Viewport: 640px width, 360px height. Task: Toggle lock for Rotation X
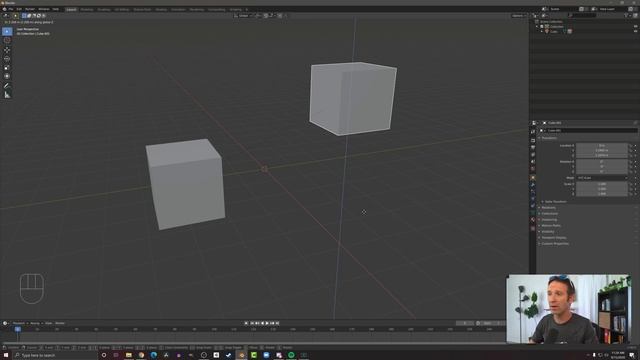click(x=631, y=162)
